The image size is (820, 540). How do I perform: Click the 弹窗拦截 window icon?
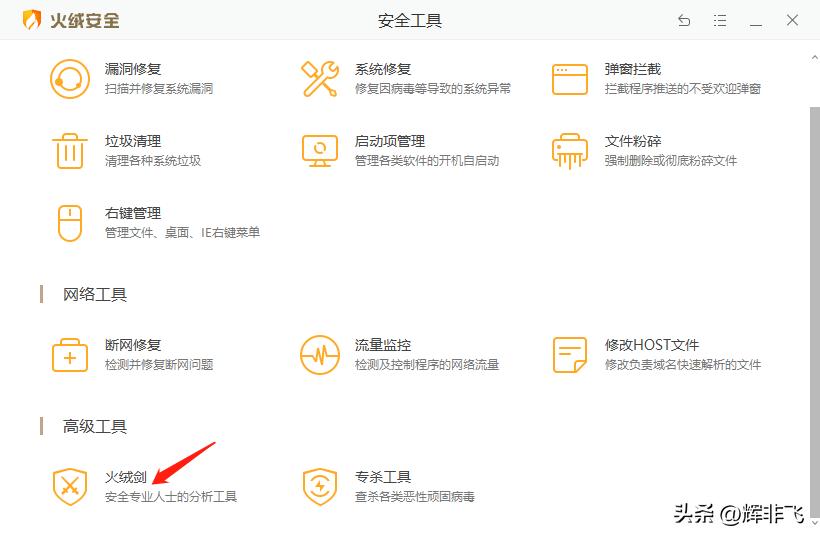coord(570,79)
